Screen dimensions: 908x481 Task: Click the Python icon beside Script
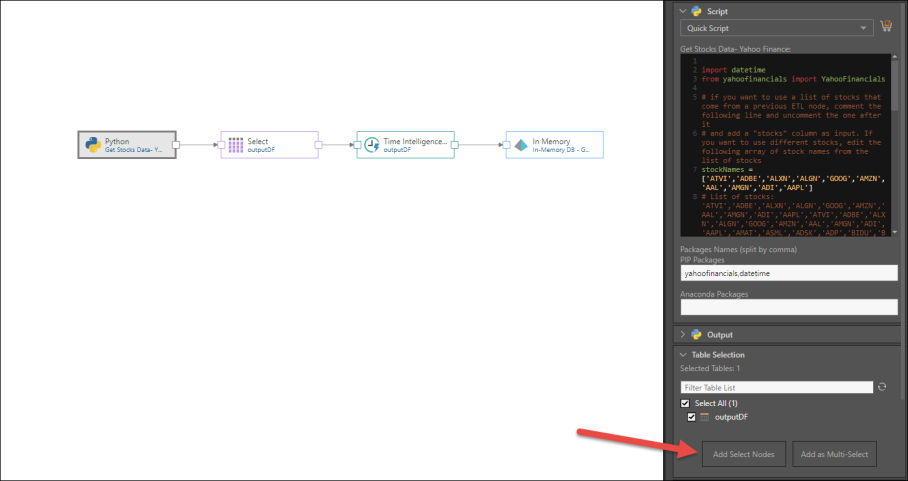click(697, 11)
